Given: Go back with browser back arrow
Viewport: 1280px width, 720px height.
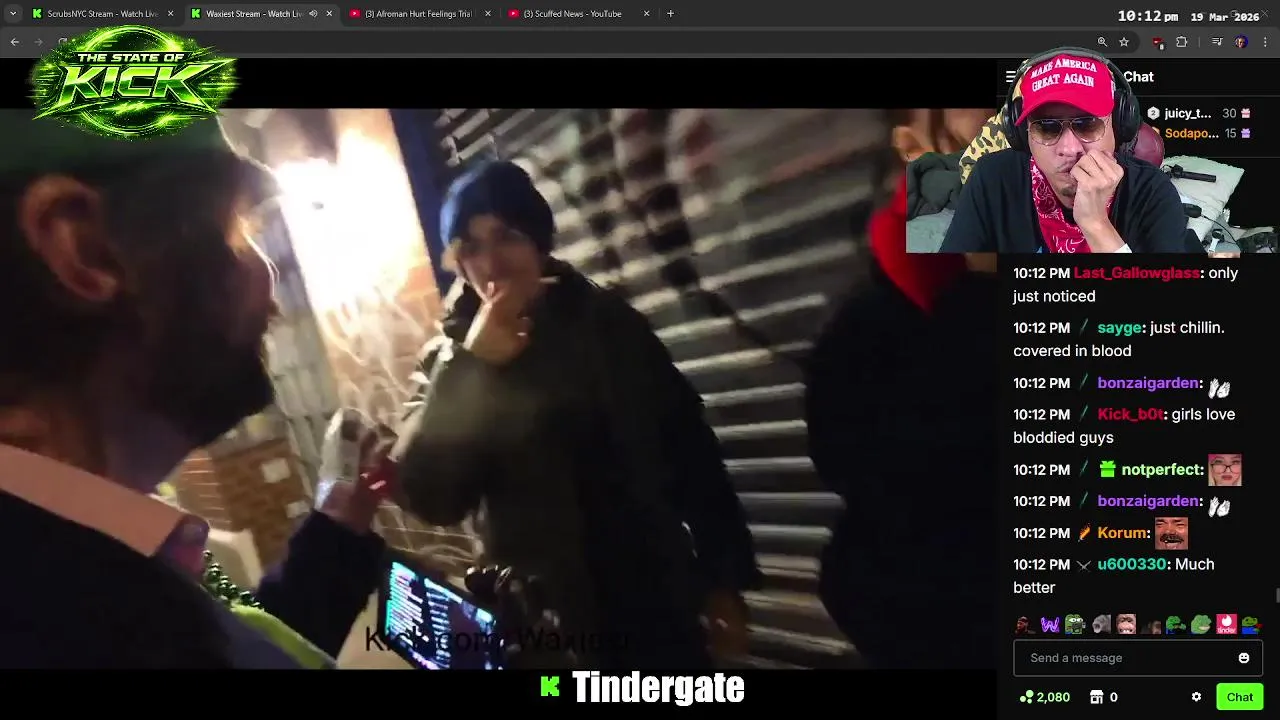Looking at the screenshot, I should (14, 42).
